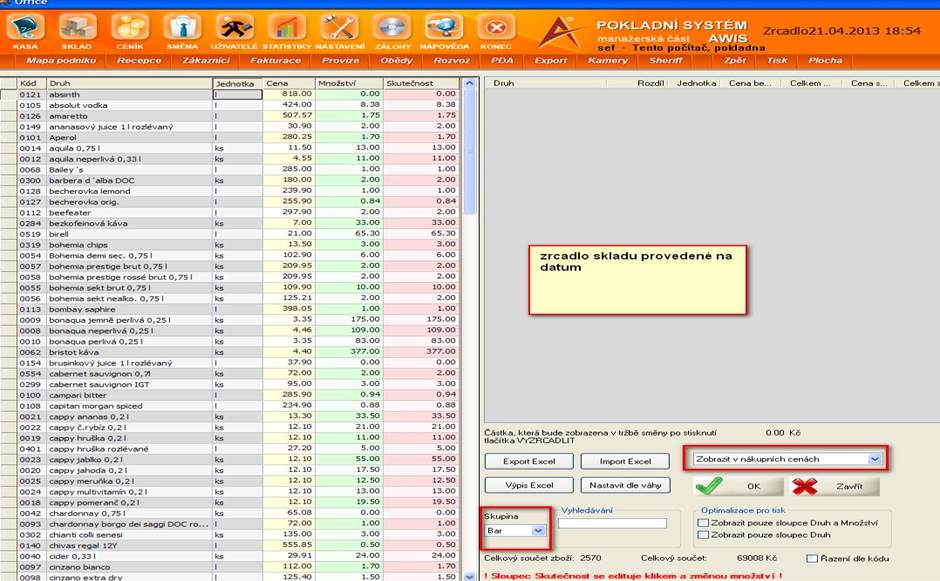The width and height of the screenshot is (940, 581).
Task: Edit the Skutečnost value for cinzano bianco
Action: [421, 567]
